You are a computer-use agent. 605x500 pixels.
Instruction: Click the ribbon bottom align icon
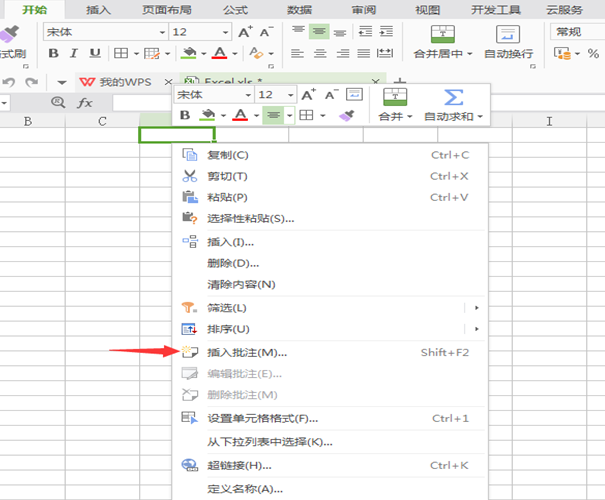point(340,32)
